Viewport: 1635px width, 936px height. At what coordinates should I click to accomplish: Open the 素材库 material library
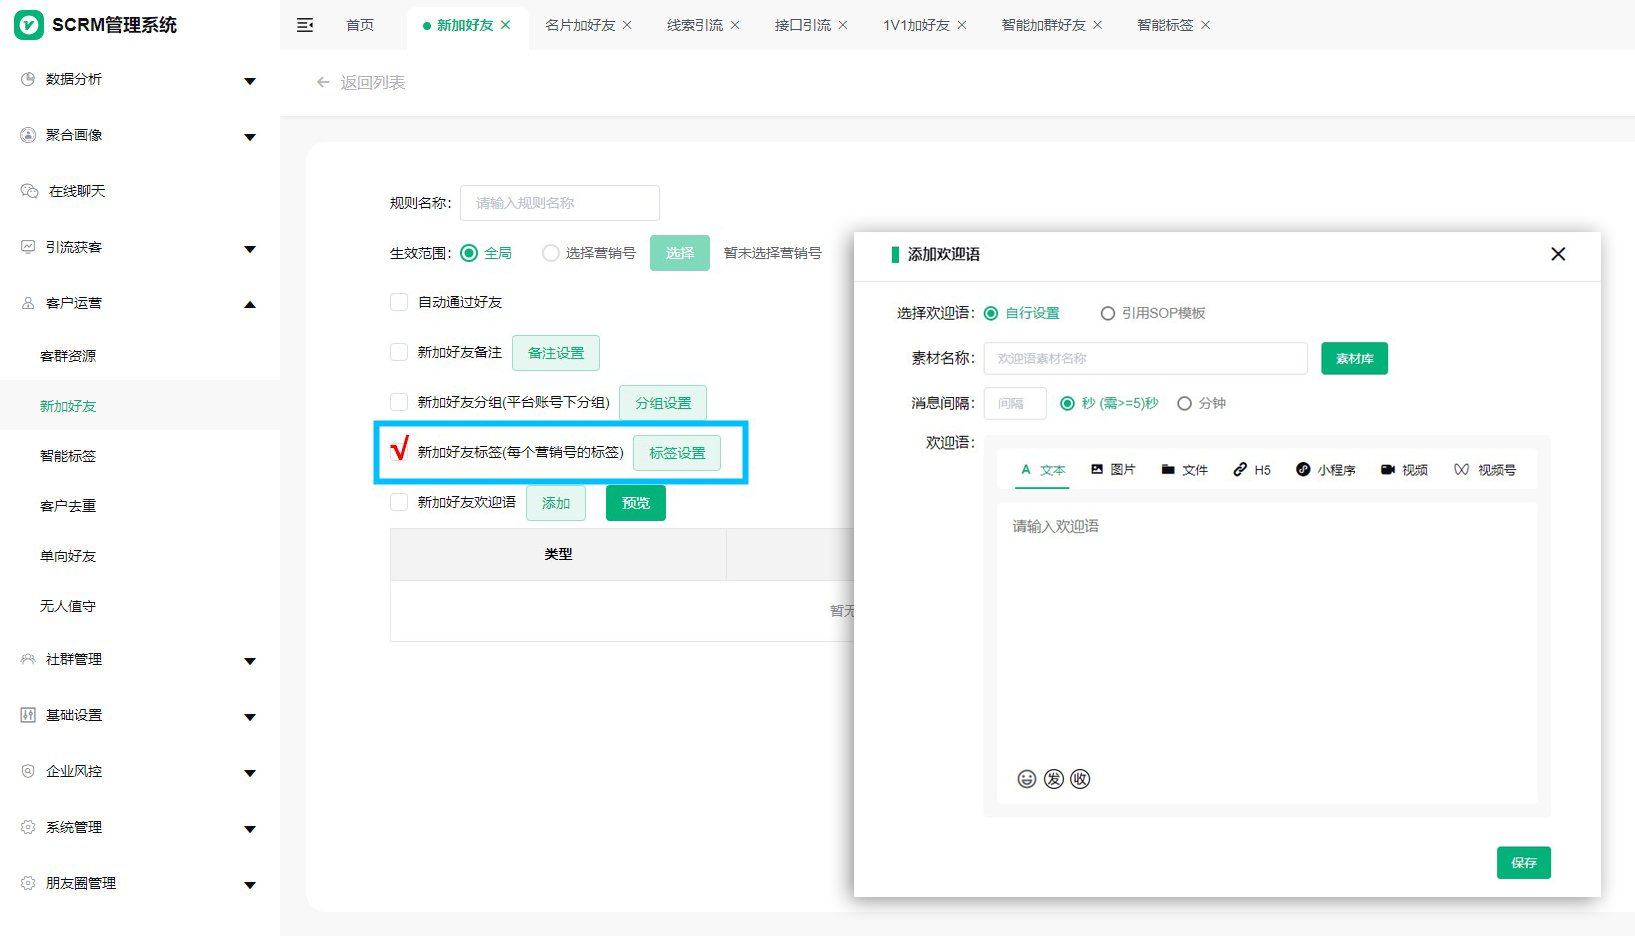[1354, 358]
